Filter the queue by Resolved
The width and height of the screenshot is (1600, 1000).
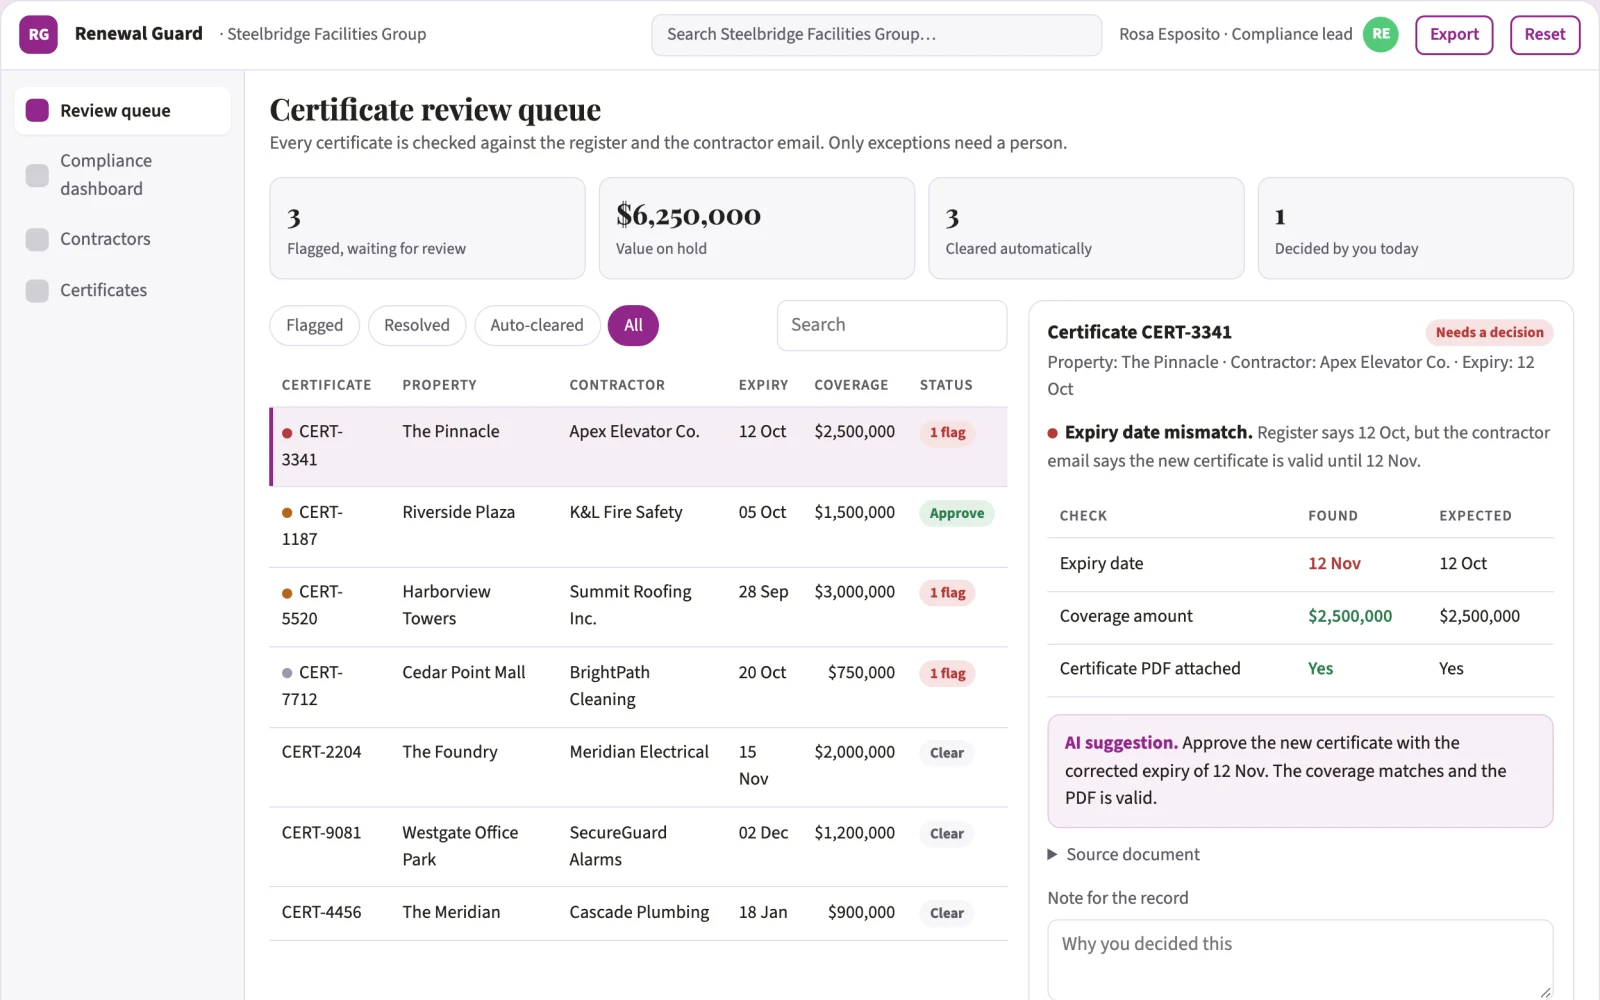(x=417, y=325)
